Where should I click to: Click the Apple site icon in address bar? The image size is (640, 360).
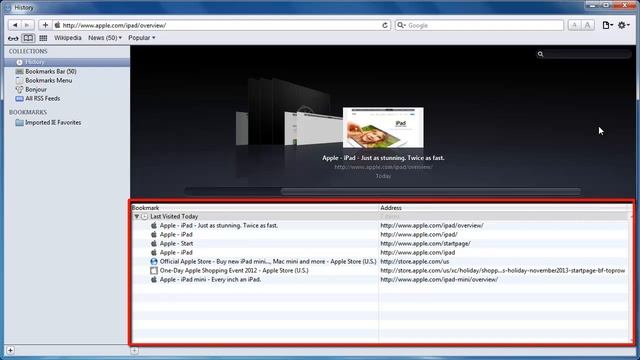point(58,25)
